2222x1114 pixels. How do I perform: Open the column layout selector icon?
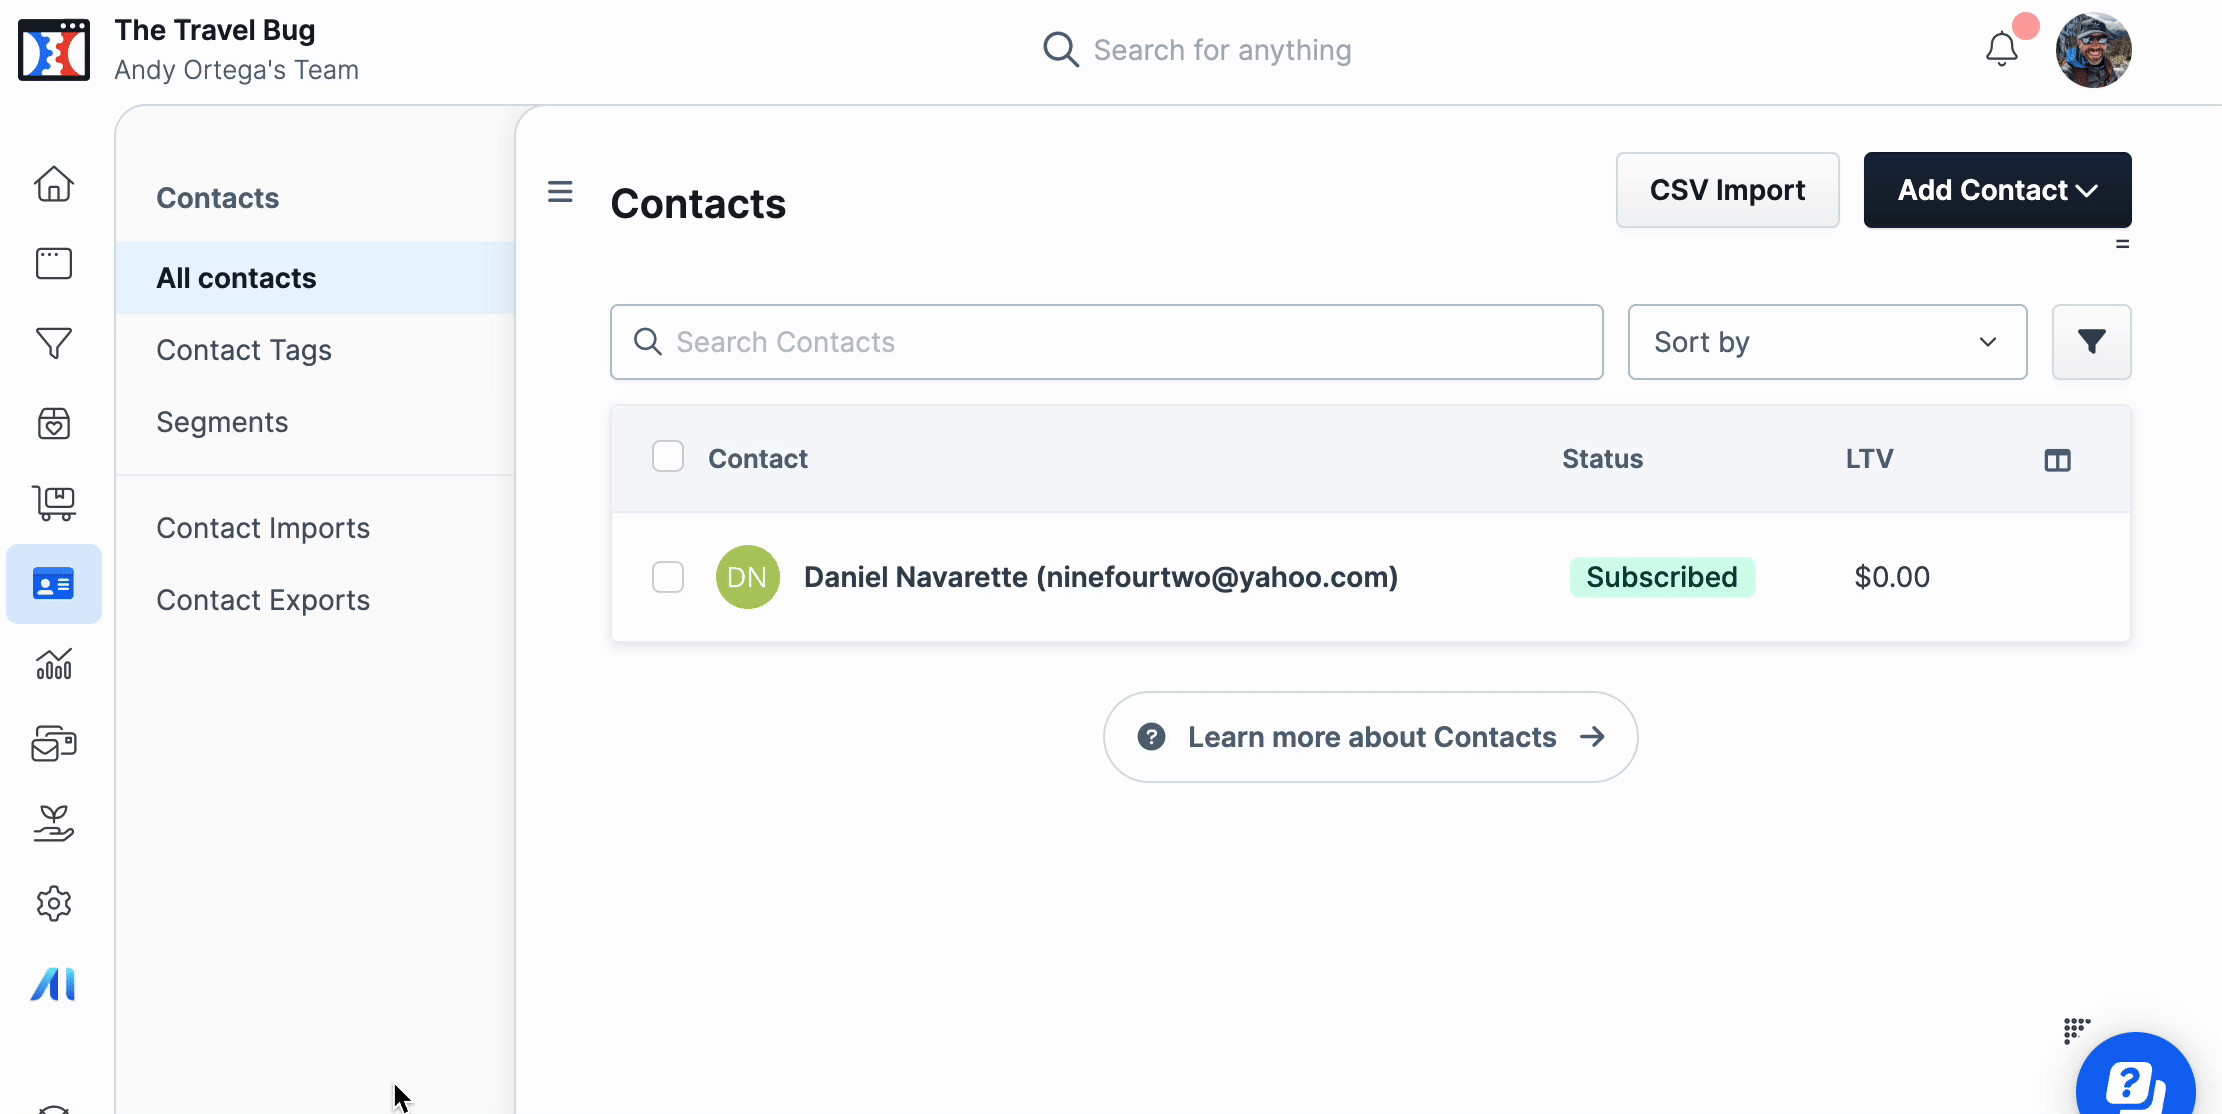pos(2057,460)
